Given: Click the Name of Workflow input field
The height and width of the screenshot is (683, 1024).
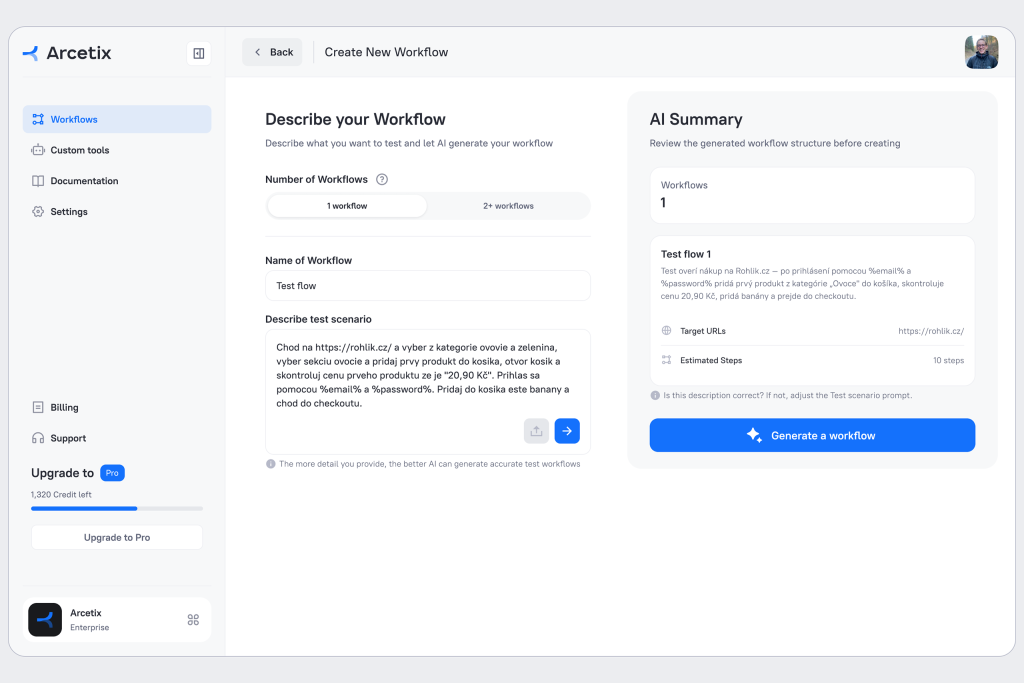Looking at the screenshot, I should pyautogui.click(x=428, y=286).
